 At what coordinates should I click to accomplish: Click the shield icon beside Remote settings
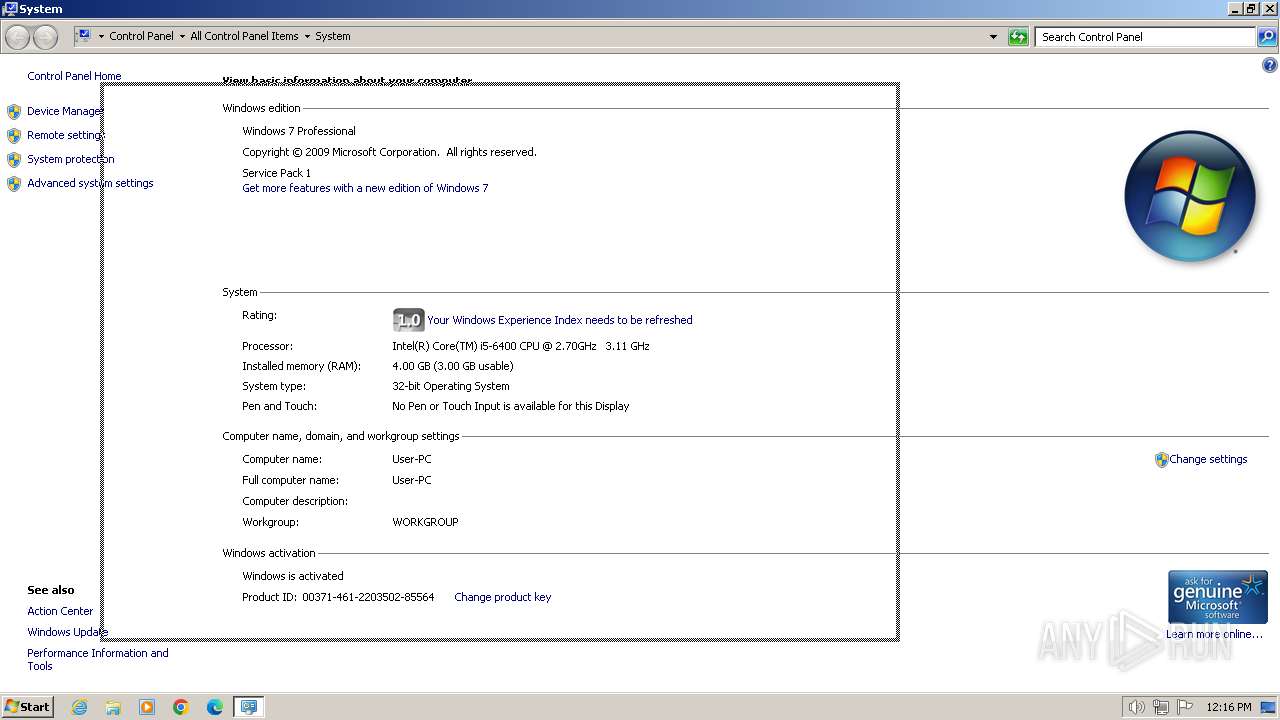coord(14,135)
